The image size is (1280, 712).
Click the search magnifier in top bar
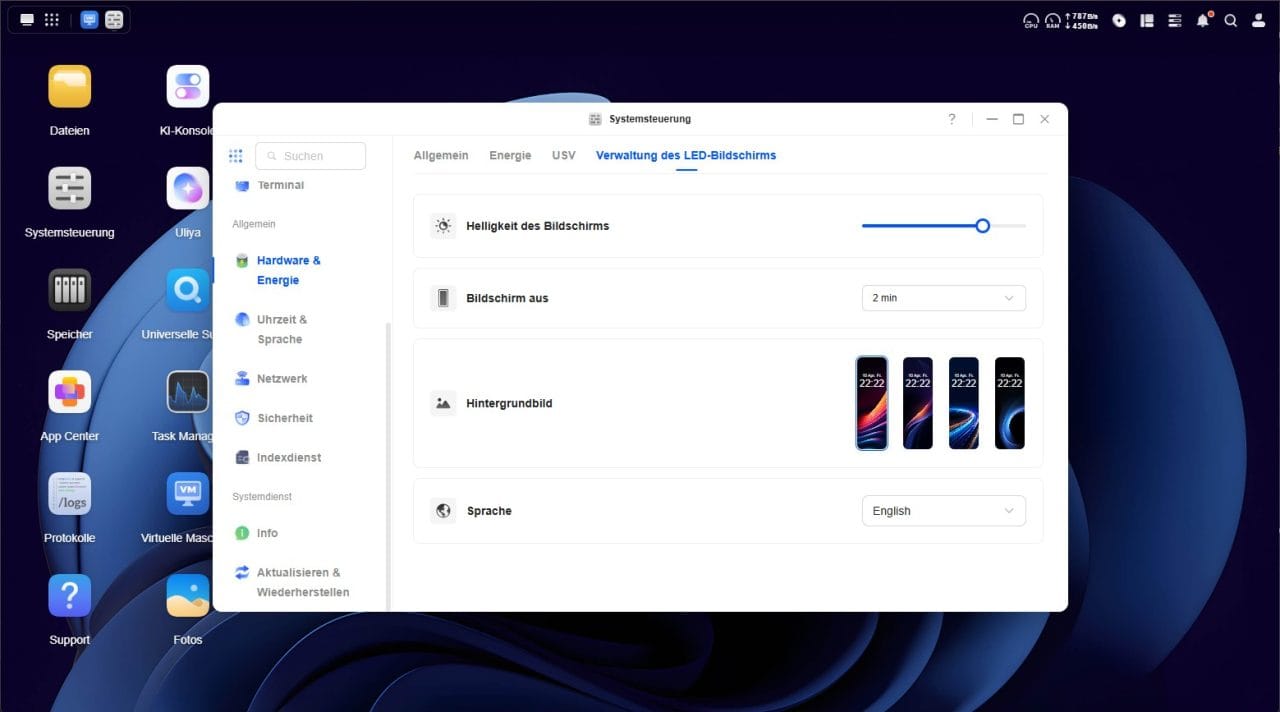[1231, 20]
